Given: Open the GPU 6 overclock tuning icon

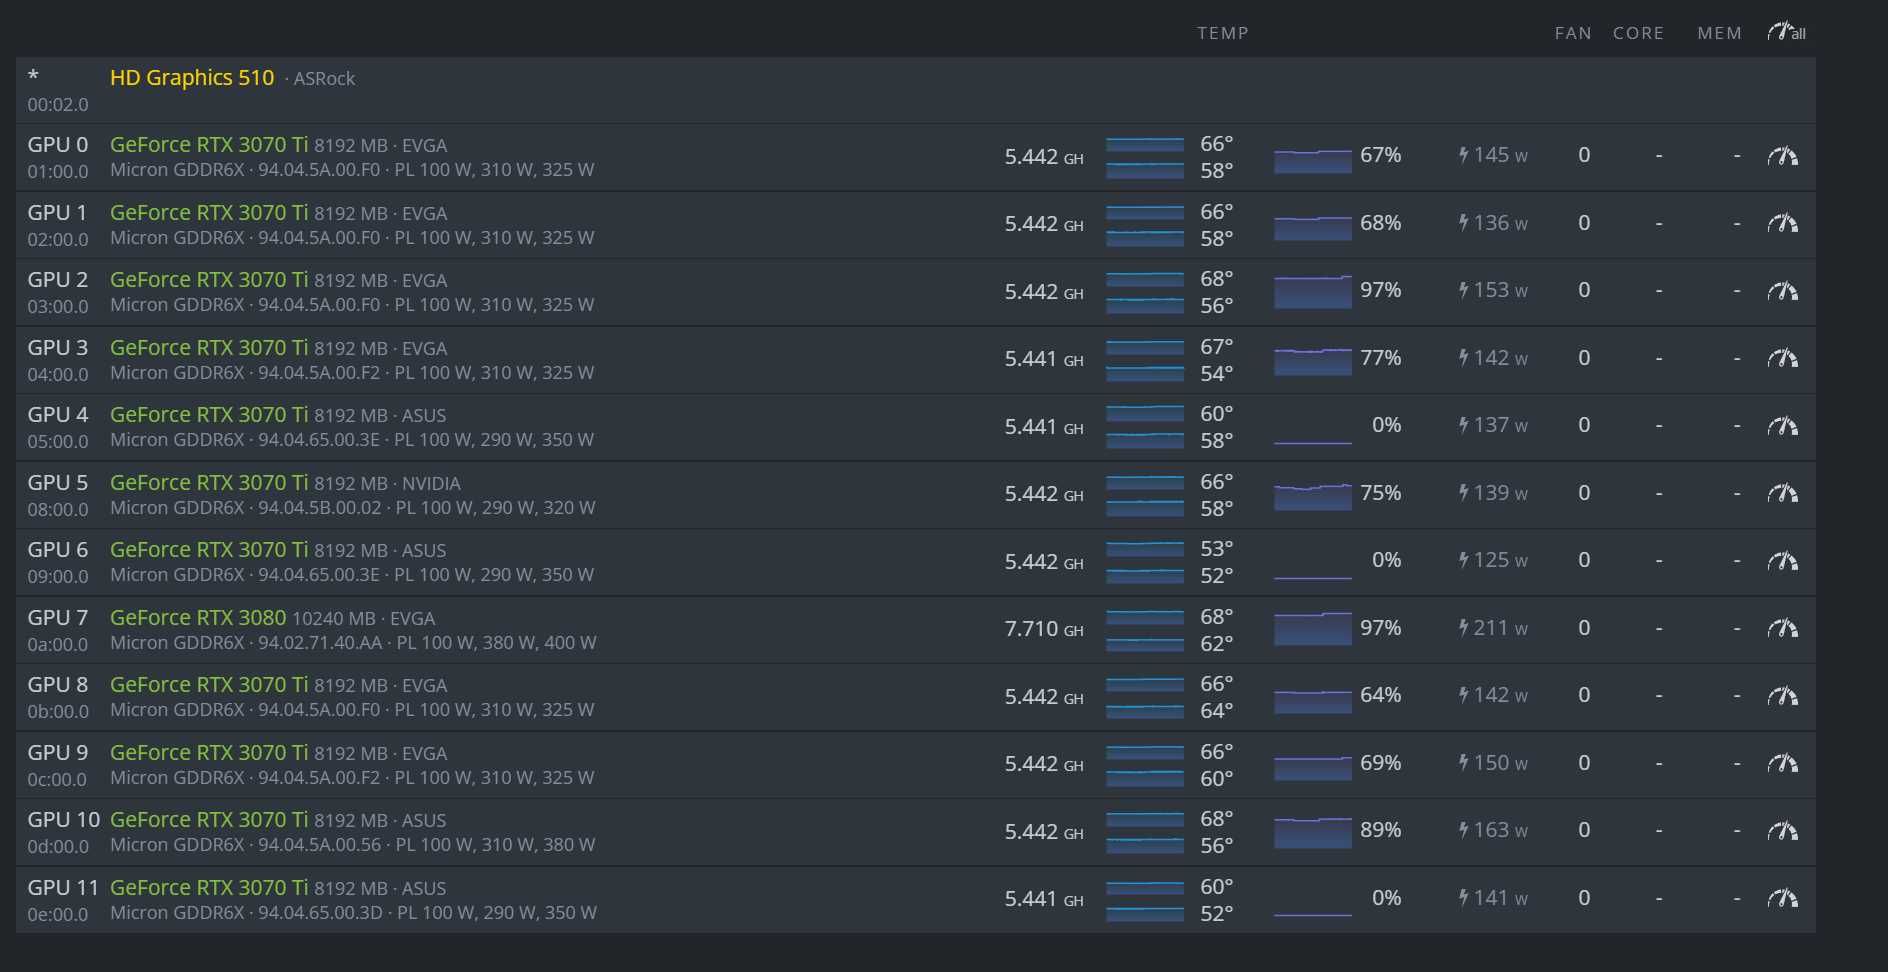Looking at the screenshot, I should pyautogui.click(x=1782, y=561).
